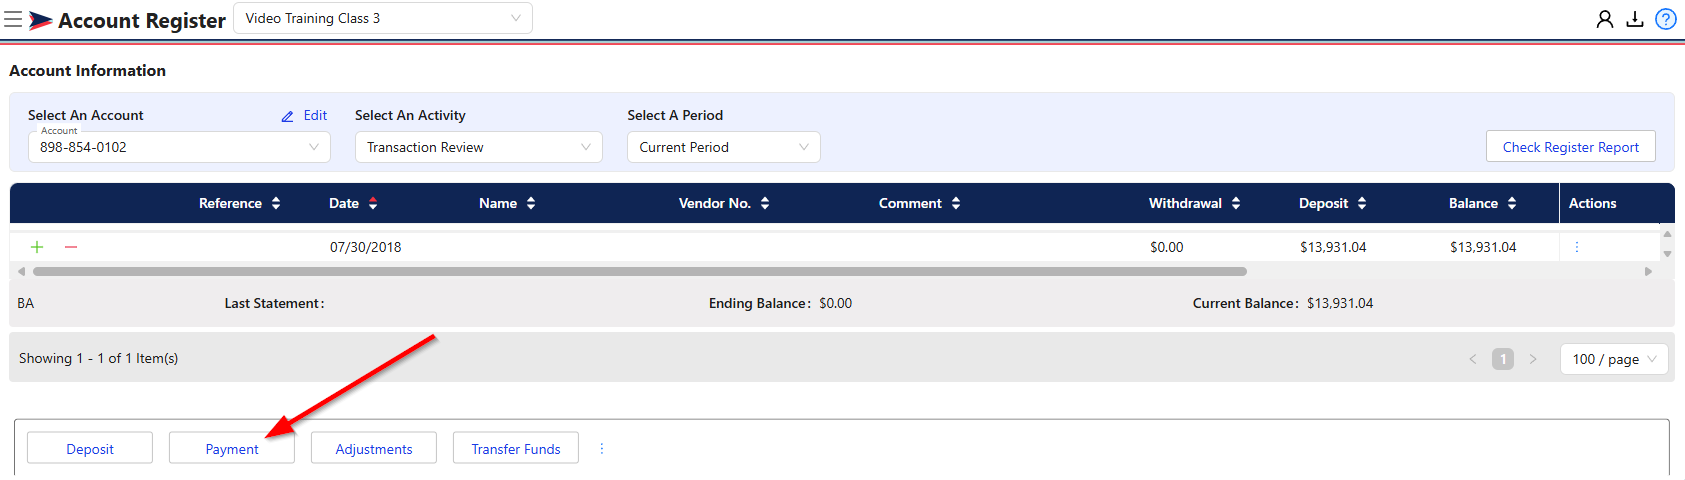The height and width of the screenshot is (480, 1685).
Task: Open the help question mark icon
Action: (1666, 19)
